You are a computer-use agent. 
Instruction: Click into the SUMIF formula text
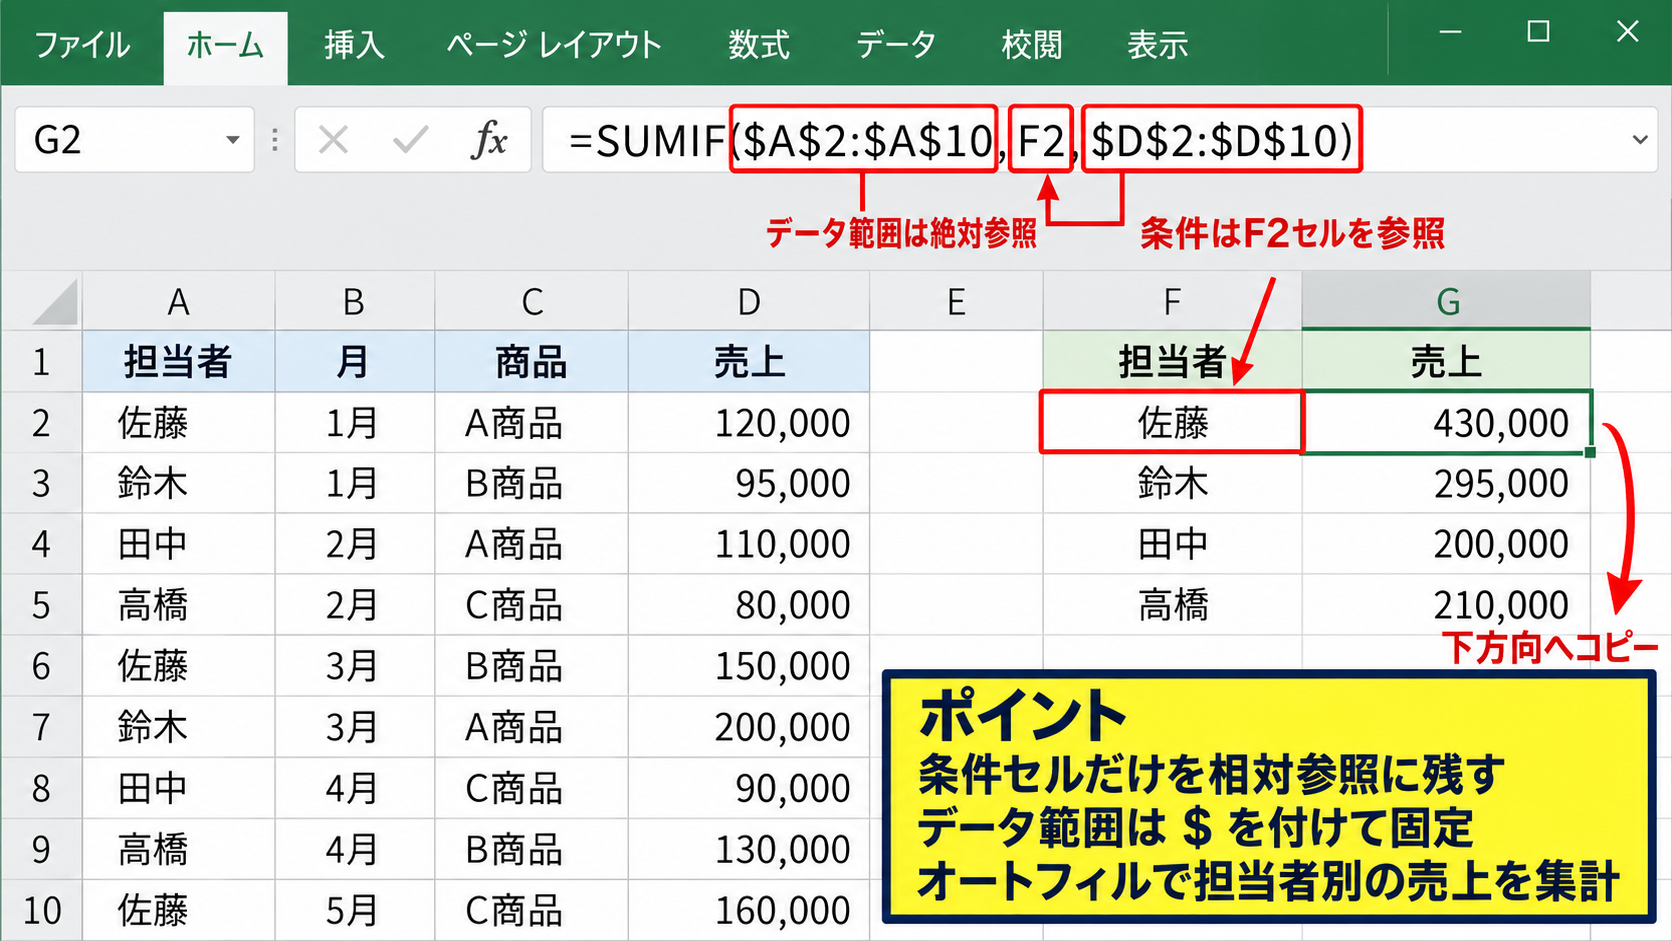960,140
